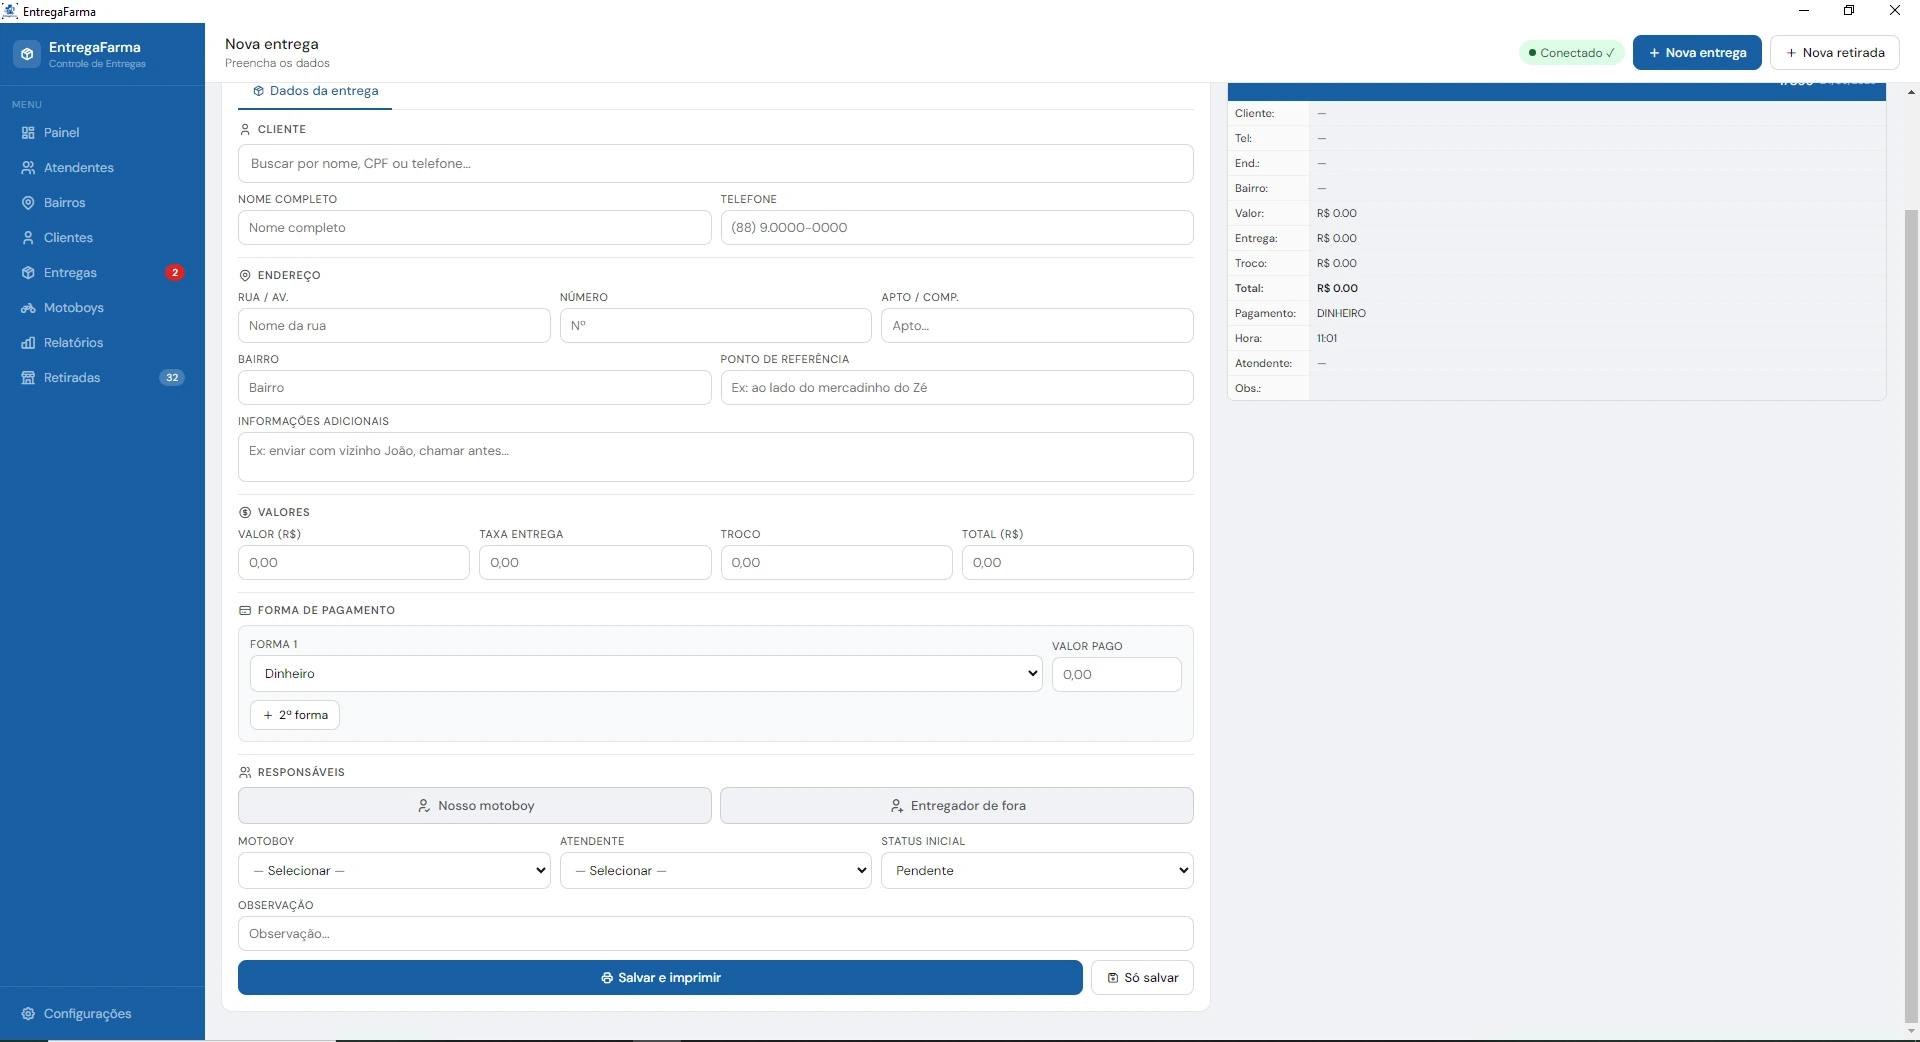The width and height of the screenshot is (1920, 1042).
Task: Click the blue Nova entrega button
Action: 1697,53
